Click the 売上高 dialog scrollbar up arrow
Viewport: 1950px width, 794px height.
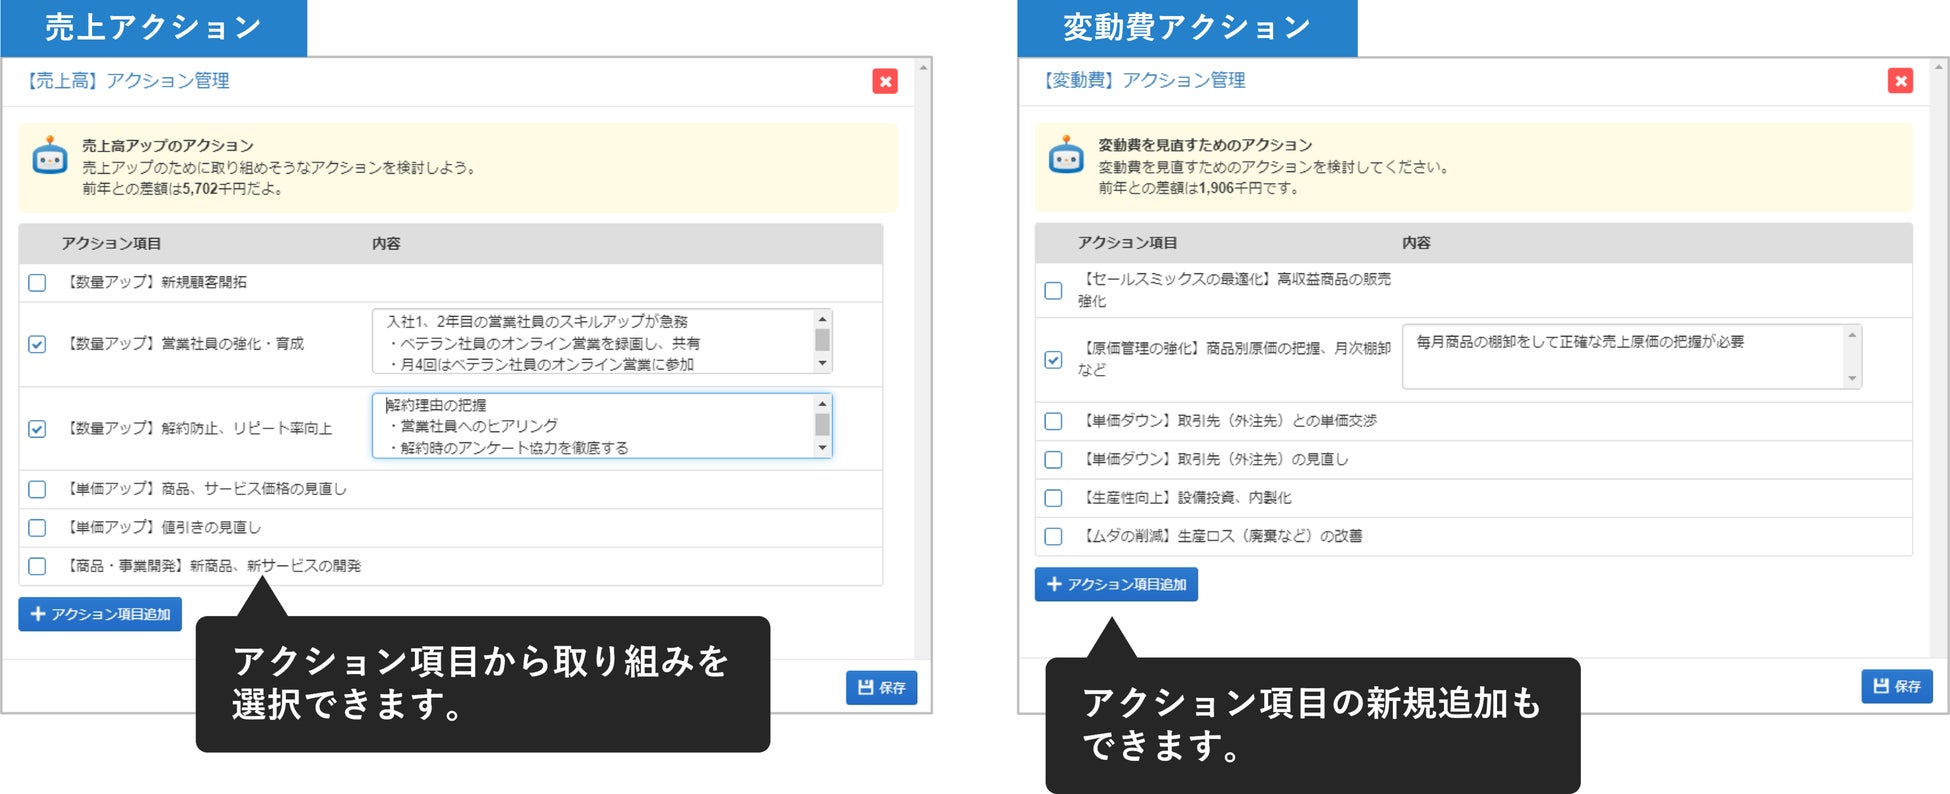click(x=924, y=67)
